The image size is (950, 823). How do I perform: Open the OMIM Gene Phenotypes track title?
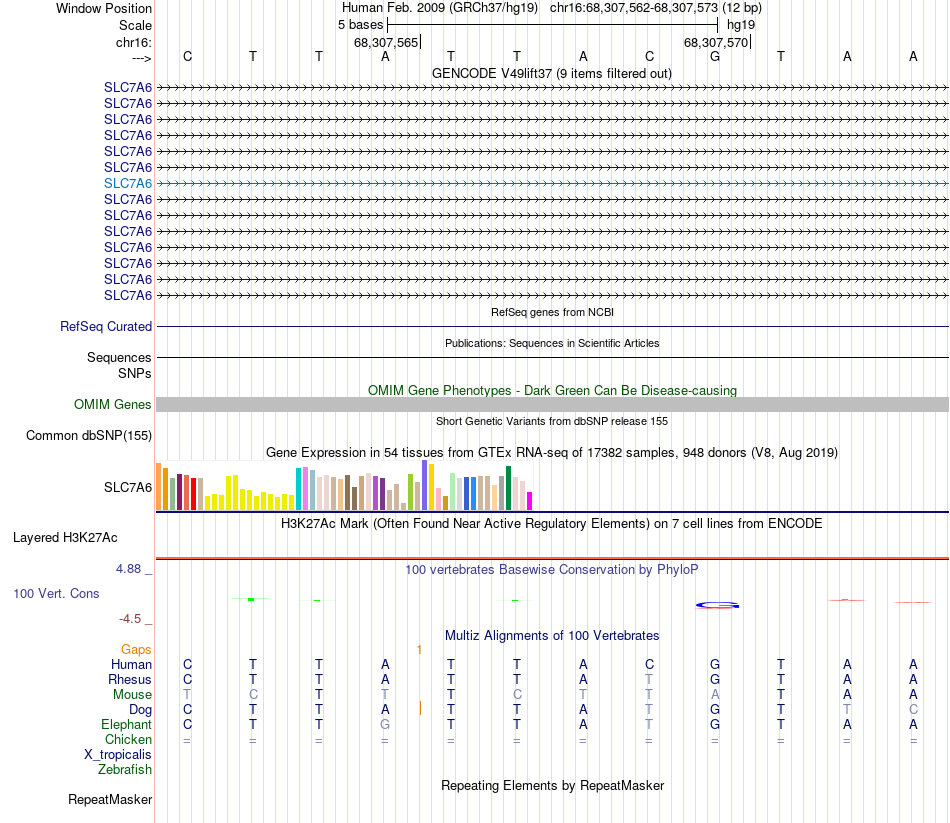(552, 390)
